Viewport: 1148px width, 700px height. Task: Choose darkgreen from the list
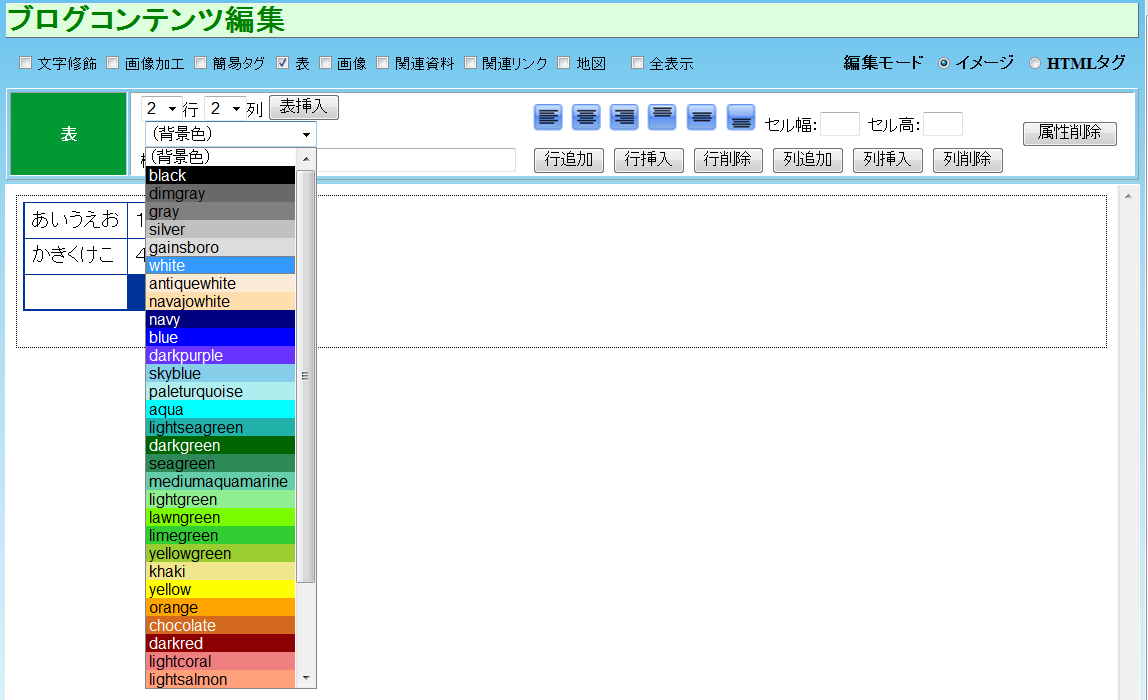[220, 445]
